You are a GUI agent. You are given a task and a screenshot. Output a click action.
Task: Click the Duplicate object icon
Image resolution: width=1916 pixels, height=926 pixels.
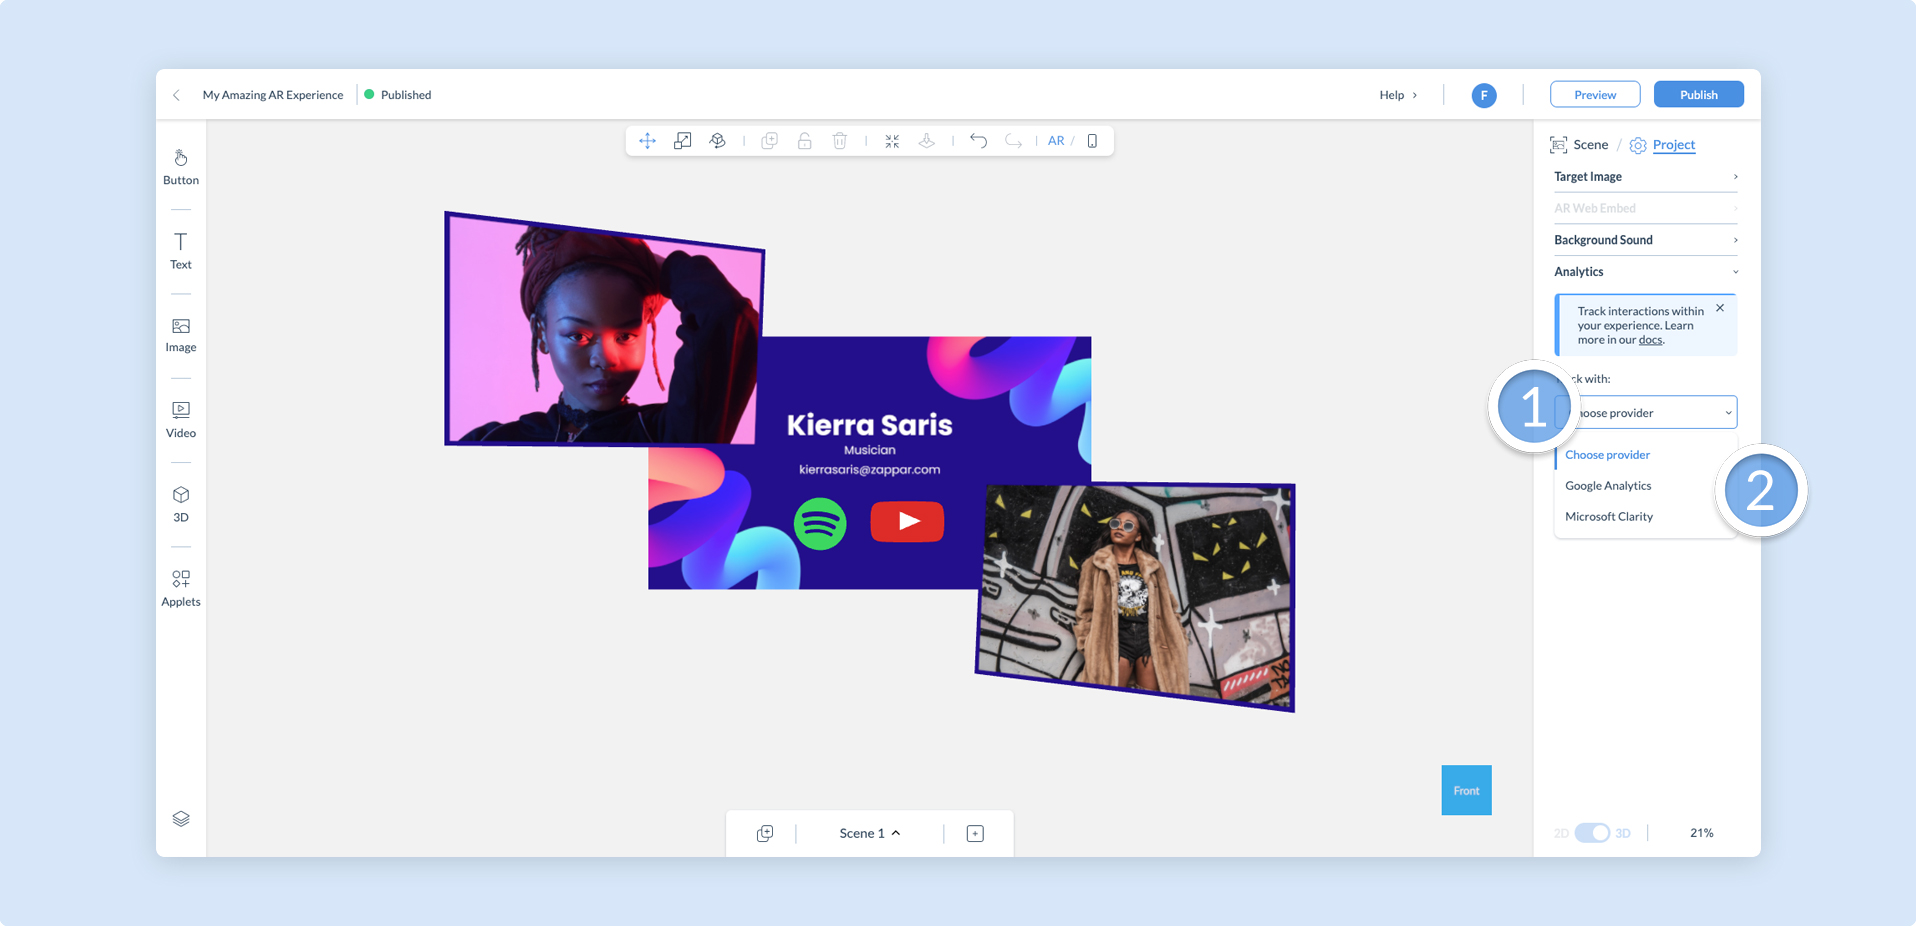(x=769, y=141)
